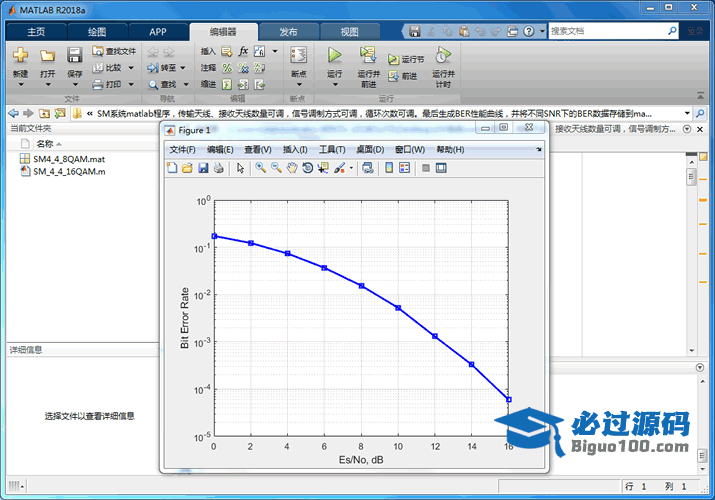Open the Find (查找) dropdown arrow
Image resolution: width=715 pixels, height=500 pixels.
point(186,84)
